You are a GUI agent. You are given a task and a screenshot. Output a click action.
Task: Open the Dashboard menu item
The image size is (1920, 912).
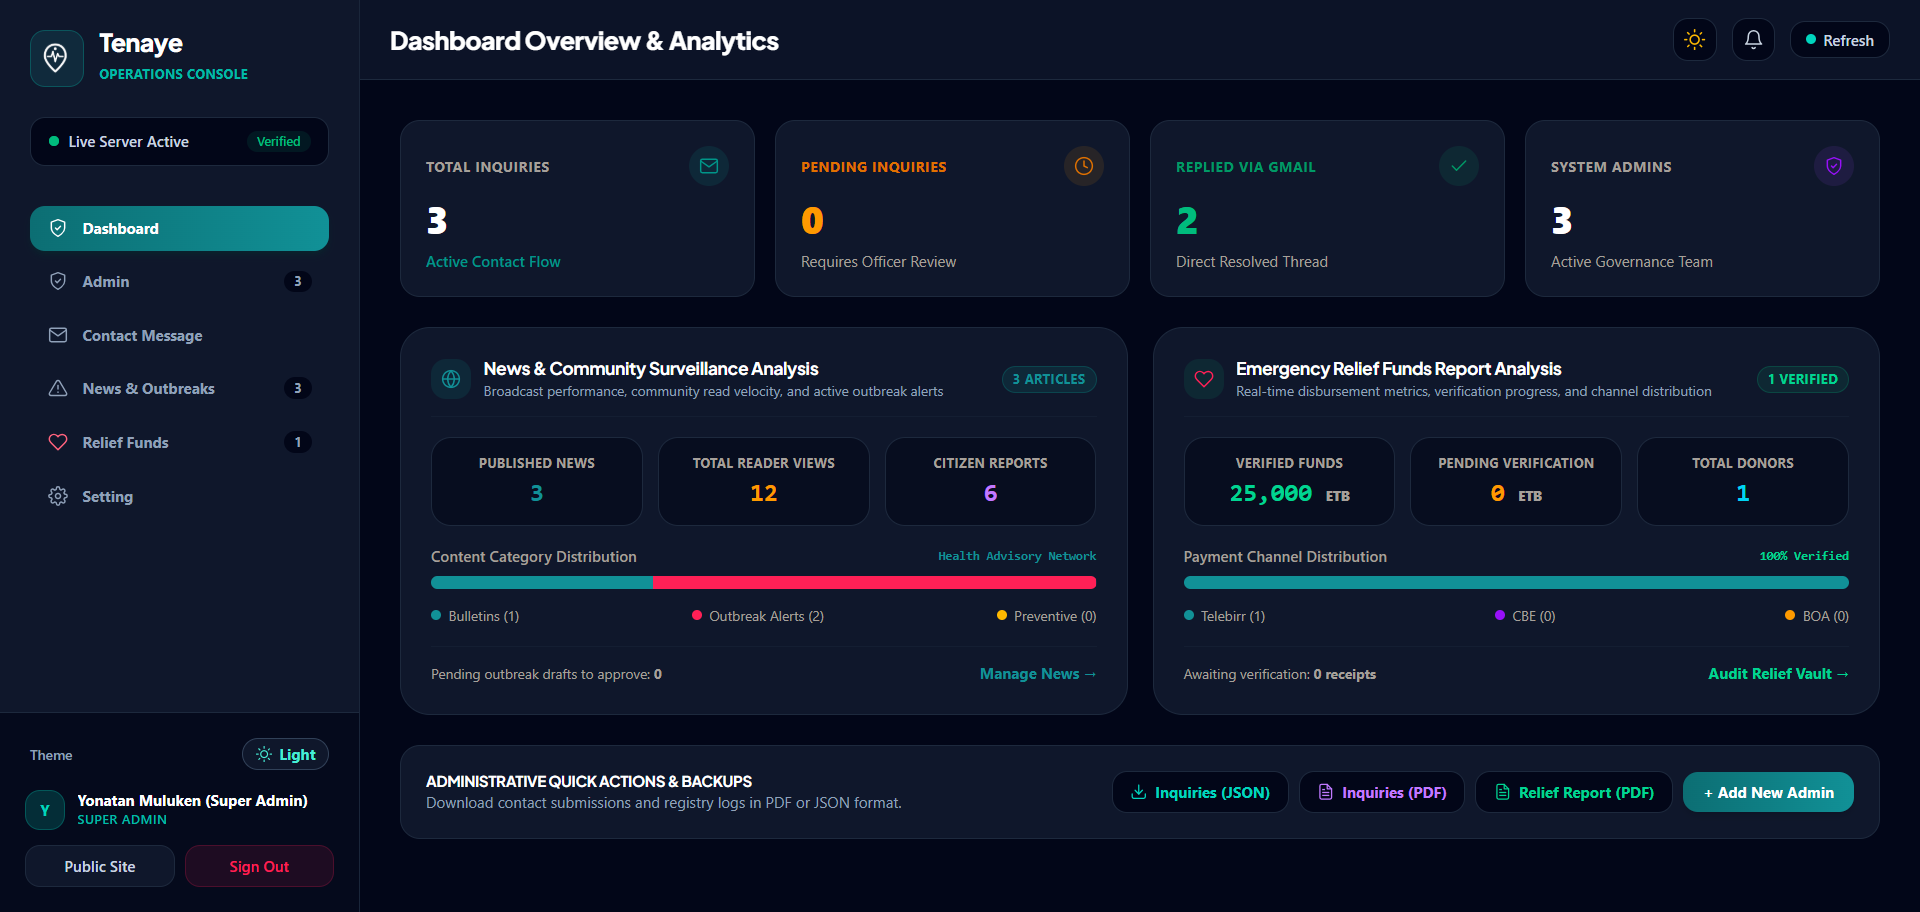point(179,228)
